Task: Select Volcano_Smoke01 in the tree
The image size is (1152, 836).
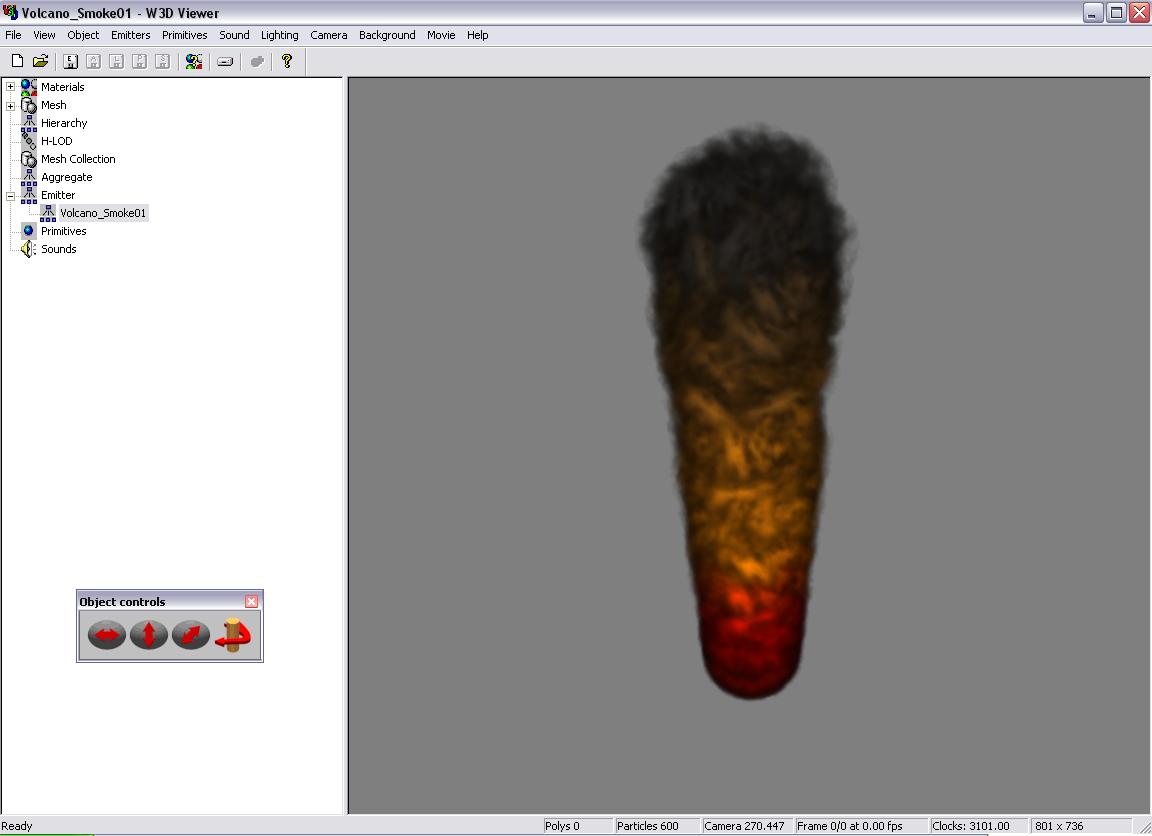Action: pos(103,213)
